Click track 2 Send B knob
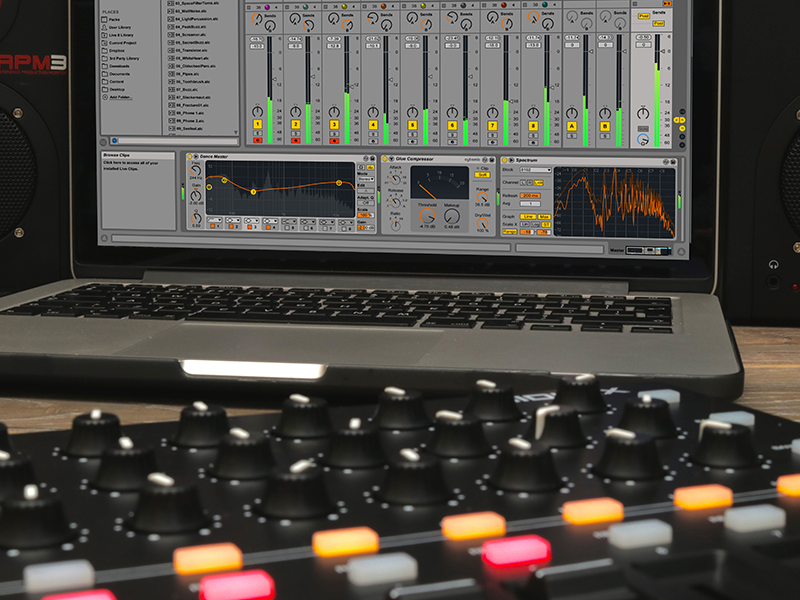This screenshot has height=600, width=800. [x=309, y=26]
